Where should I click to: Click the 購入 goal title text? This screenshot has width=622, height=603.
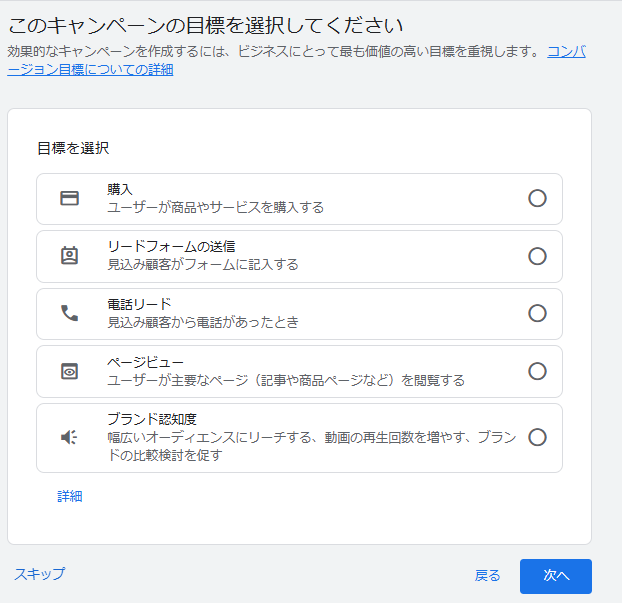tap(120, 190)
